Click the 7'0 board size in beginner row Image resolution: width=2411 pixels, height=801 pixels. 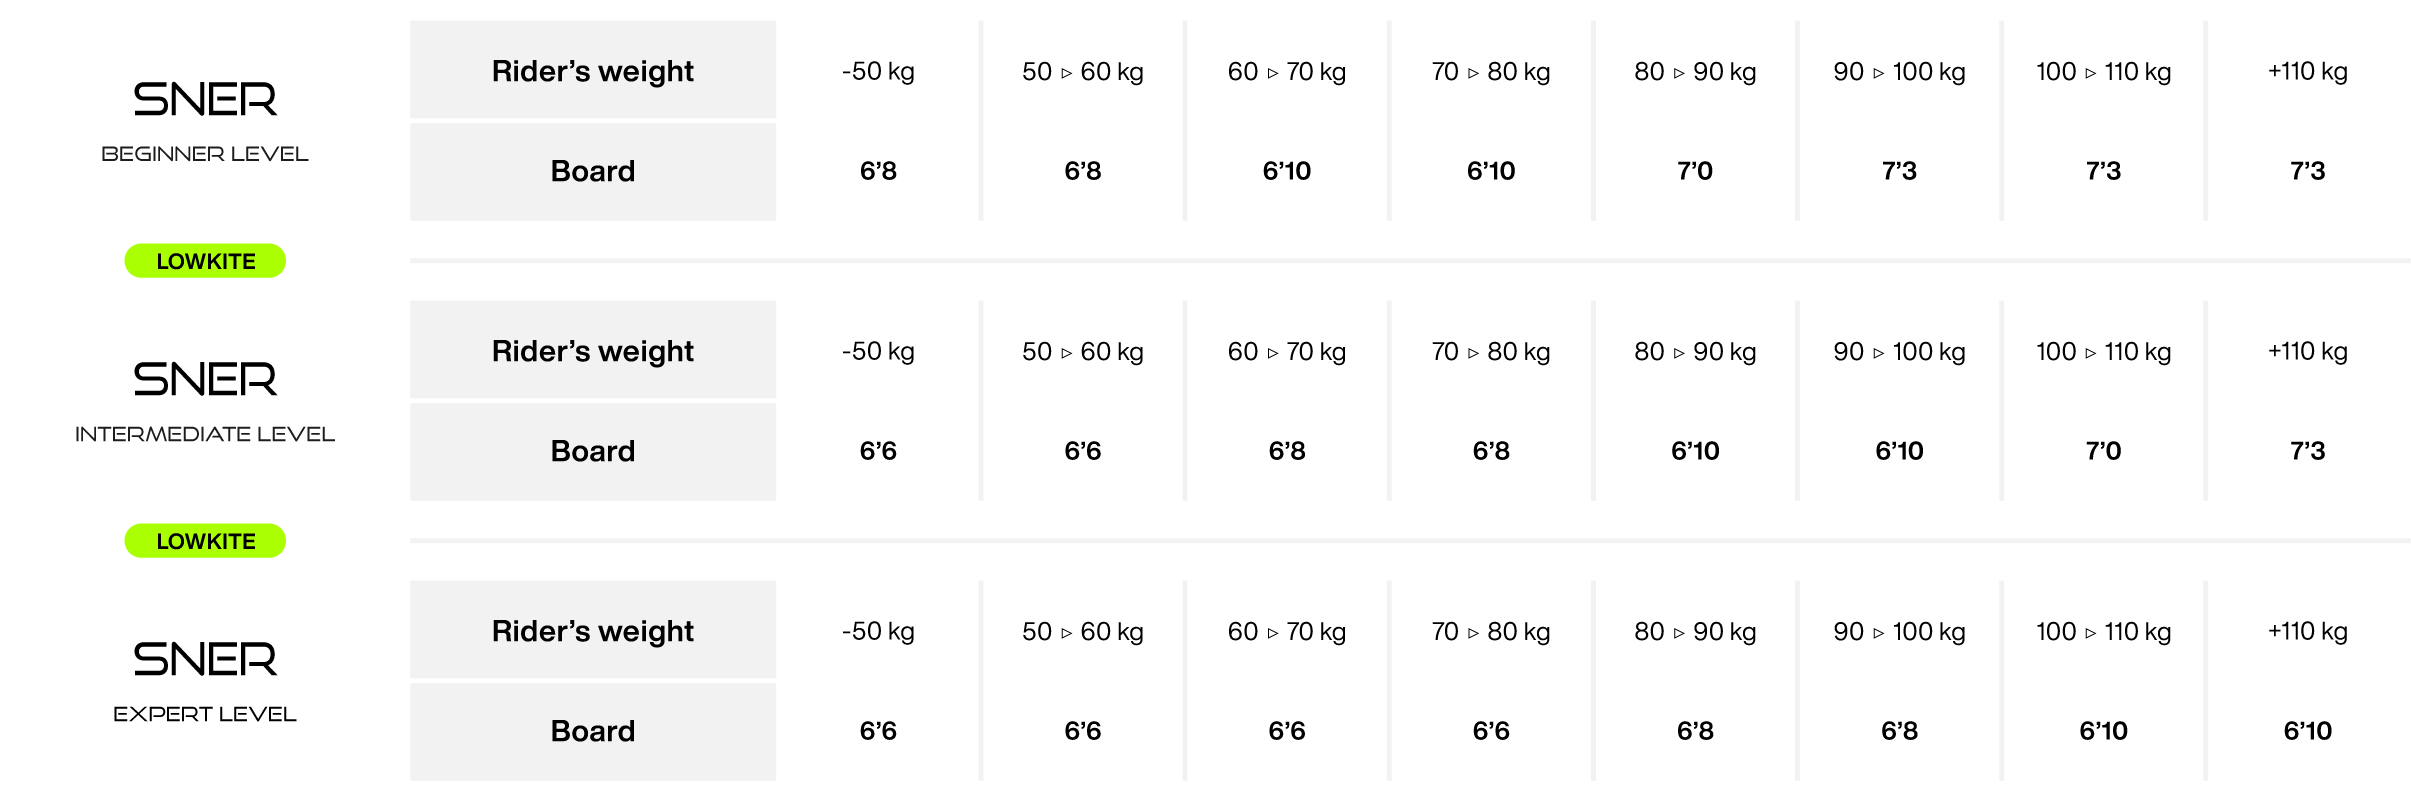1695,171
